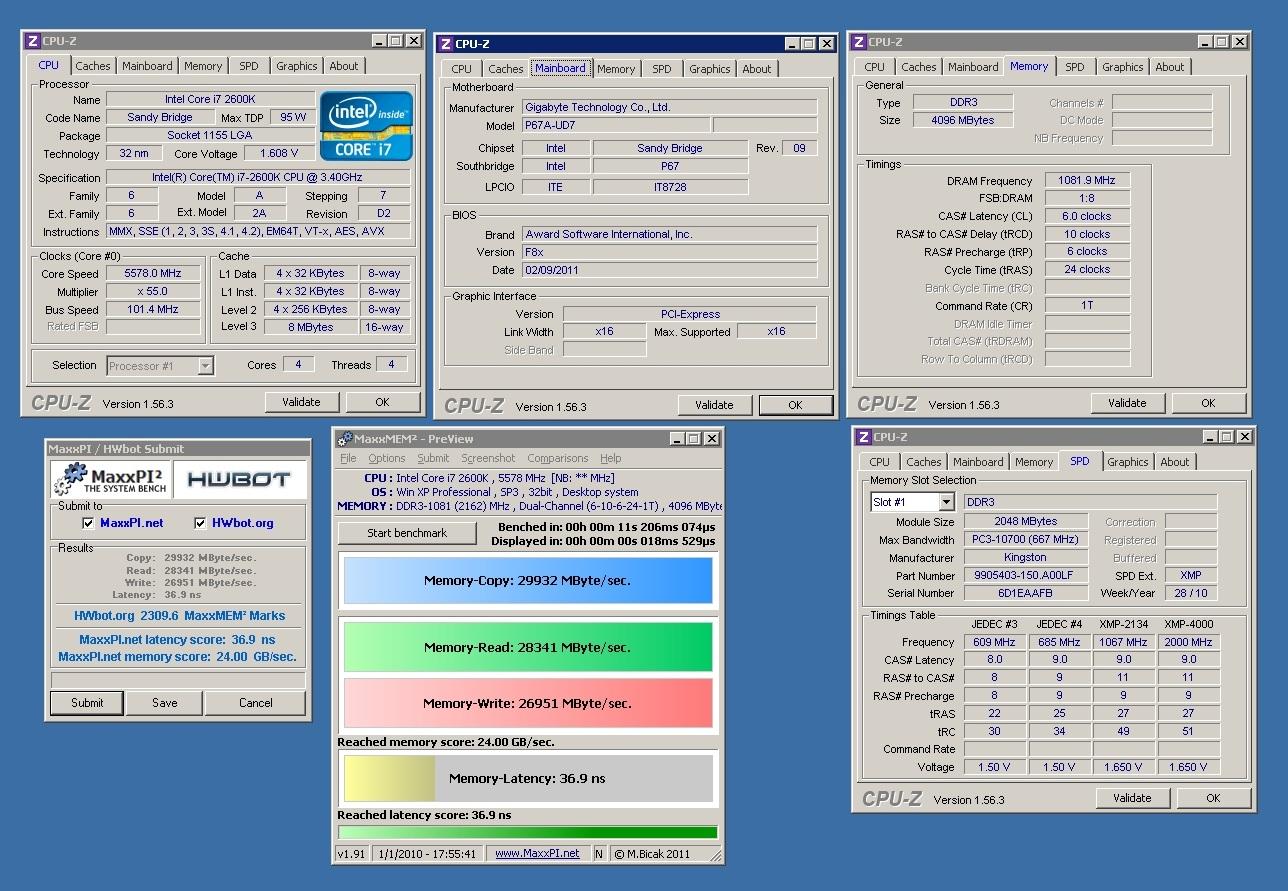The height and width of the screenshot is (891, 1288).
Task: Open Graphics tab in Memory window
Action: (x=1123, y=67)
